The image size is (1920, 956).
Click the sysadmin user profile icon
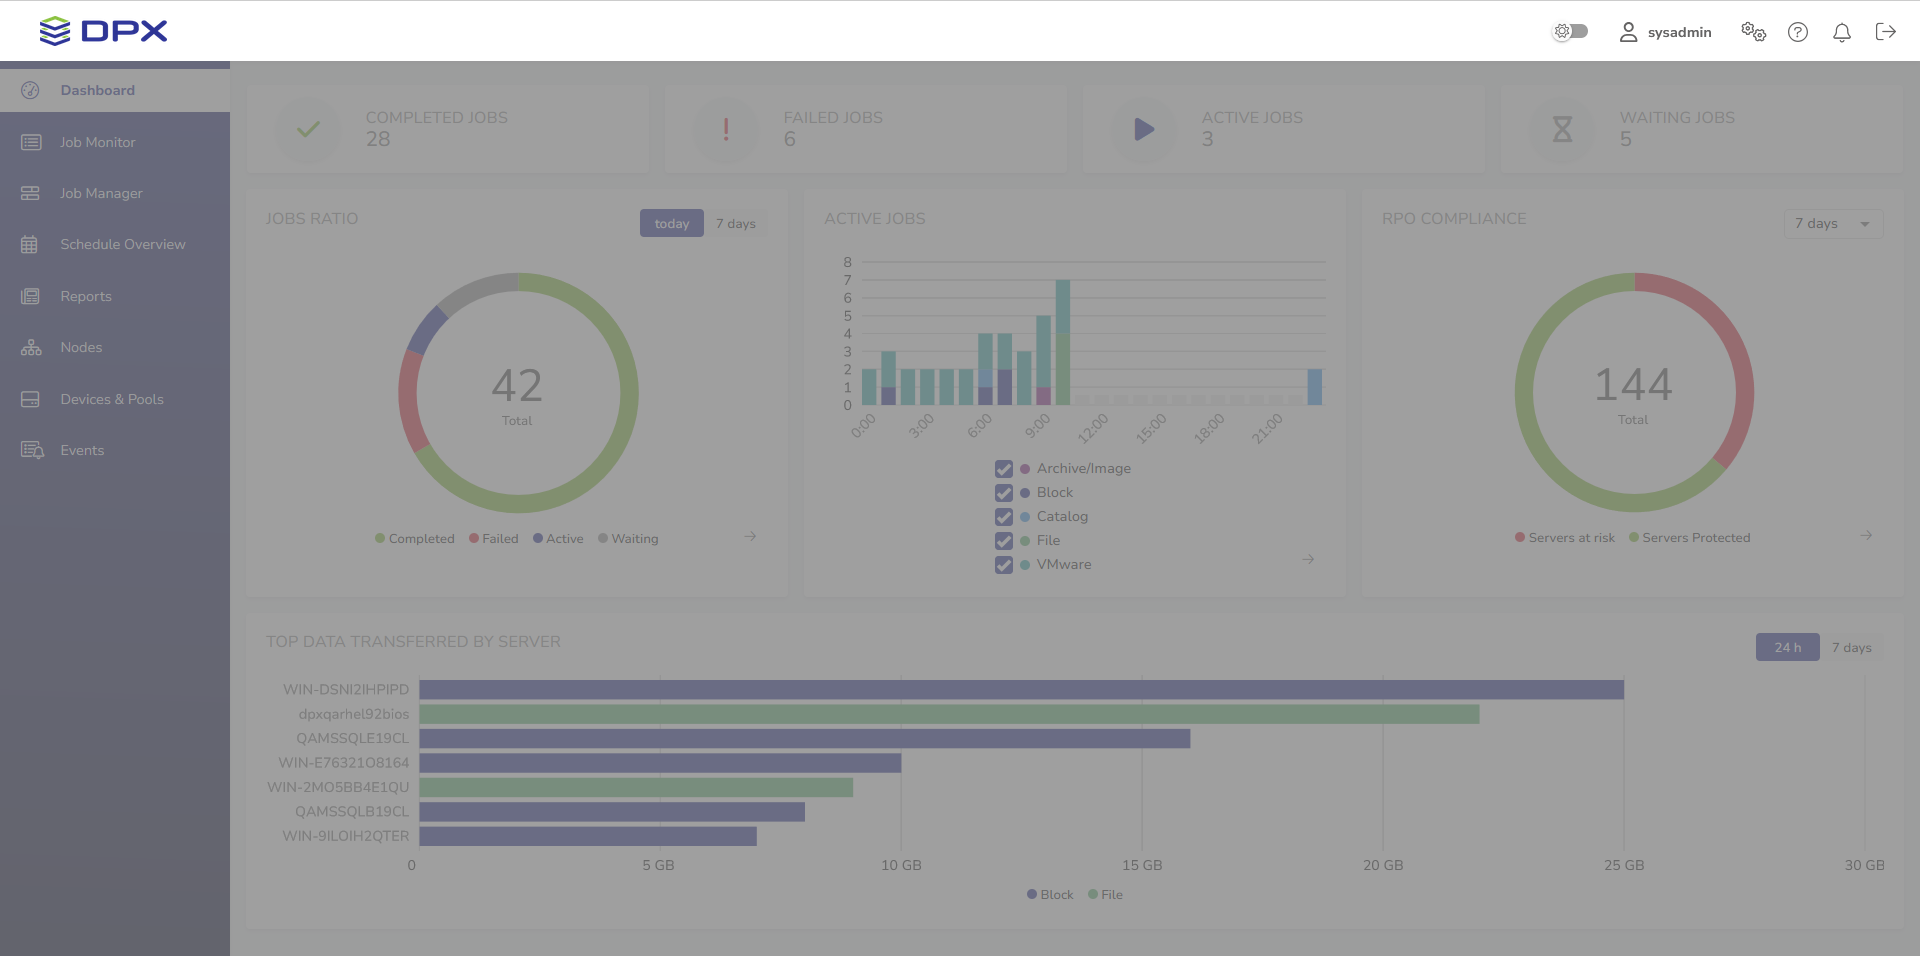(1628, 32)
